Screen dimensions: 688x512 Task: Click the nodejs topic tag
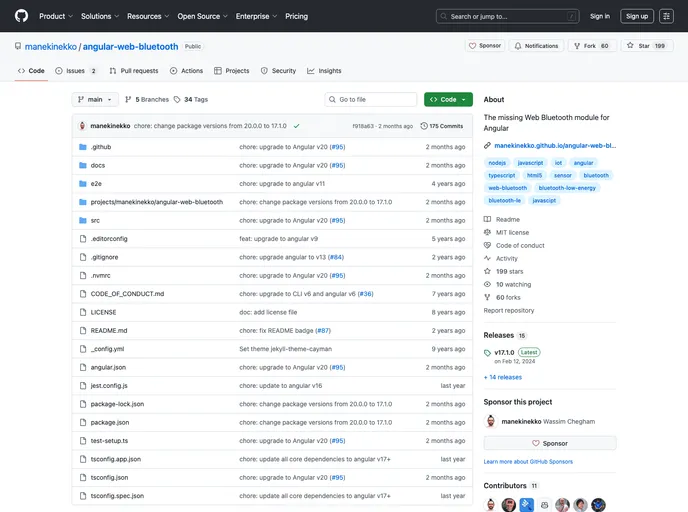497,163
